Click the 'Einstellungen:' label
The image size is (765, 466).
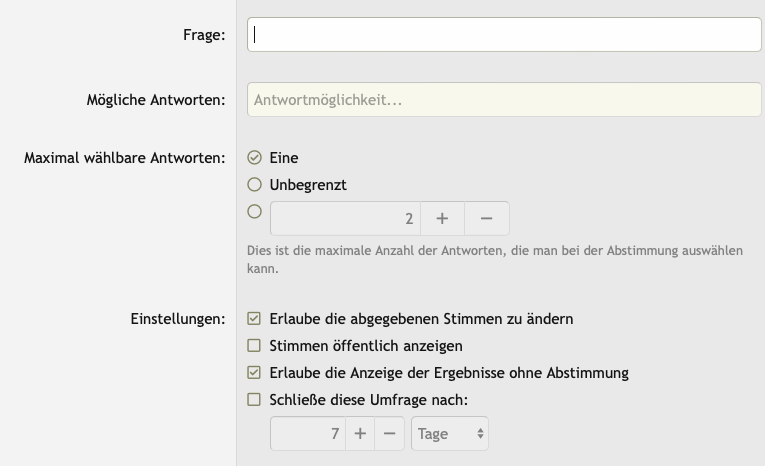tap(178, 320)
